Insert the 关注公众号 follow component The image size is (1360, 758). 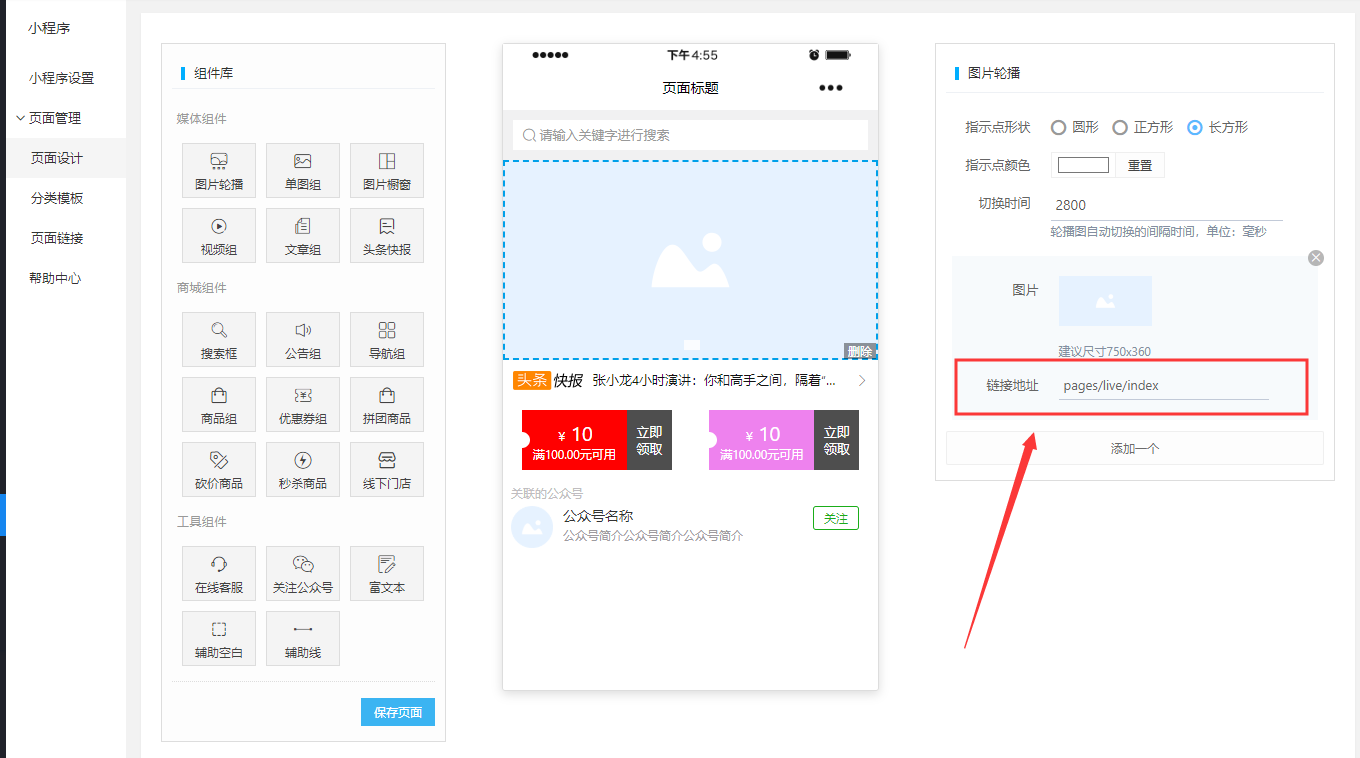pos(303,574)
